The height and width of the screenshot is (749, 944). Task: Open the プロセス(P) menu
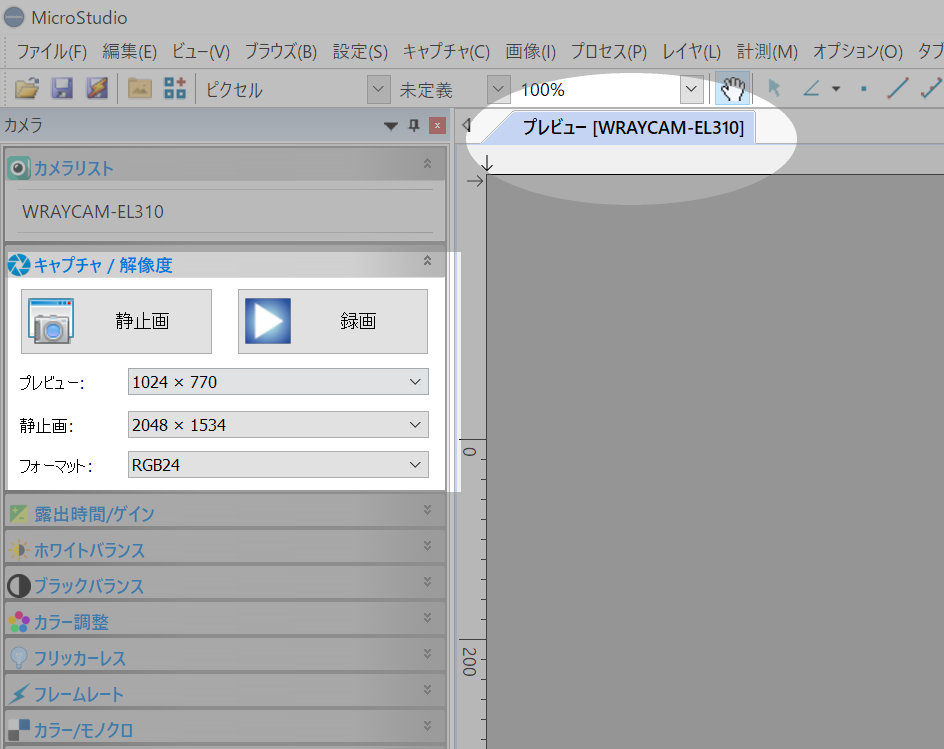609,52
